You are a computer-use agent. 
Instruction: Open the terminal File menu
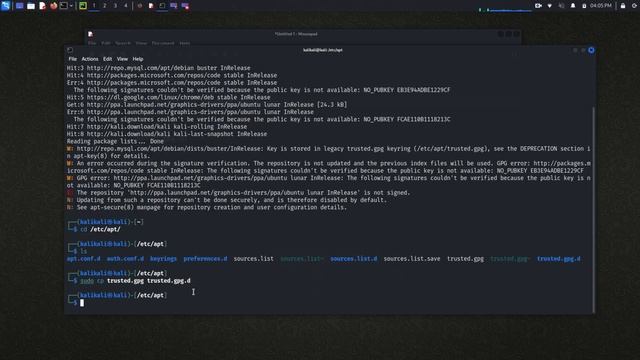coord(73,59)
